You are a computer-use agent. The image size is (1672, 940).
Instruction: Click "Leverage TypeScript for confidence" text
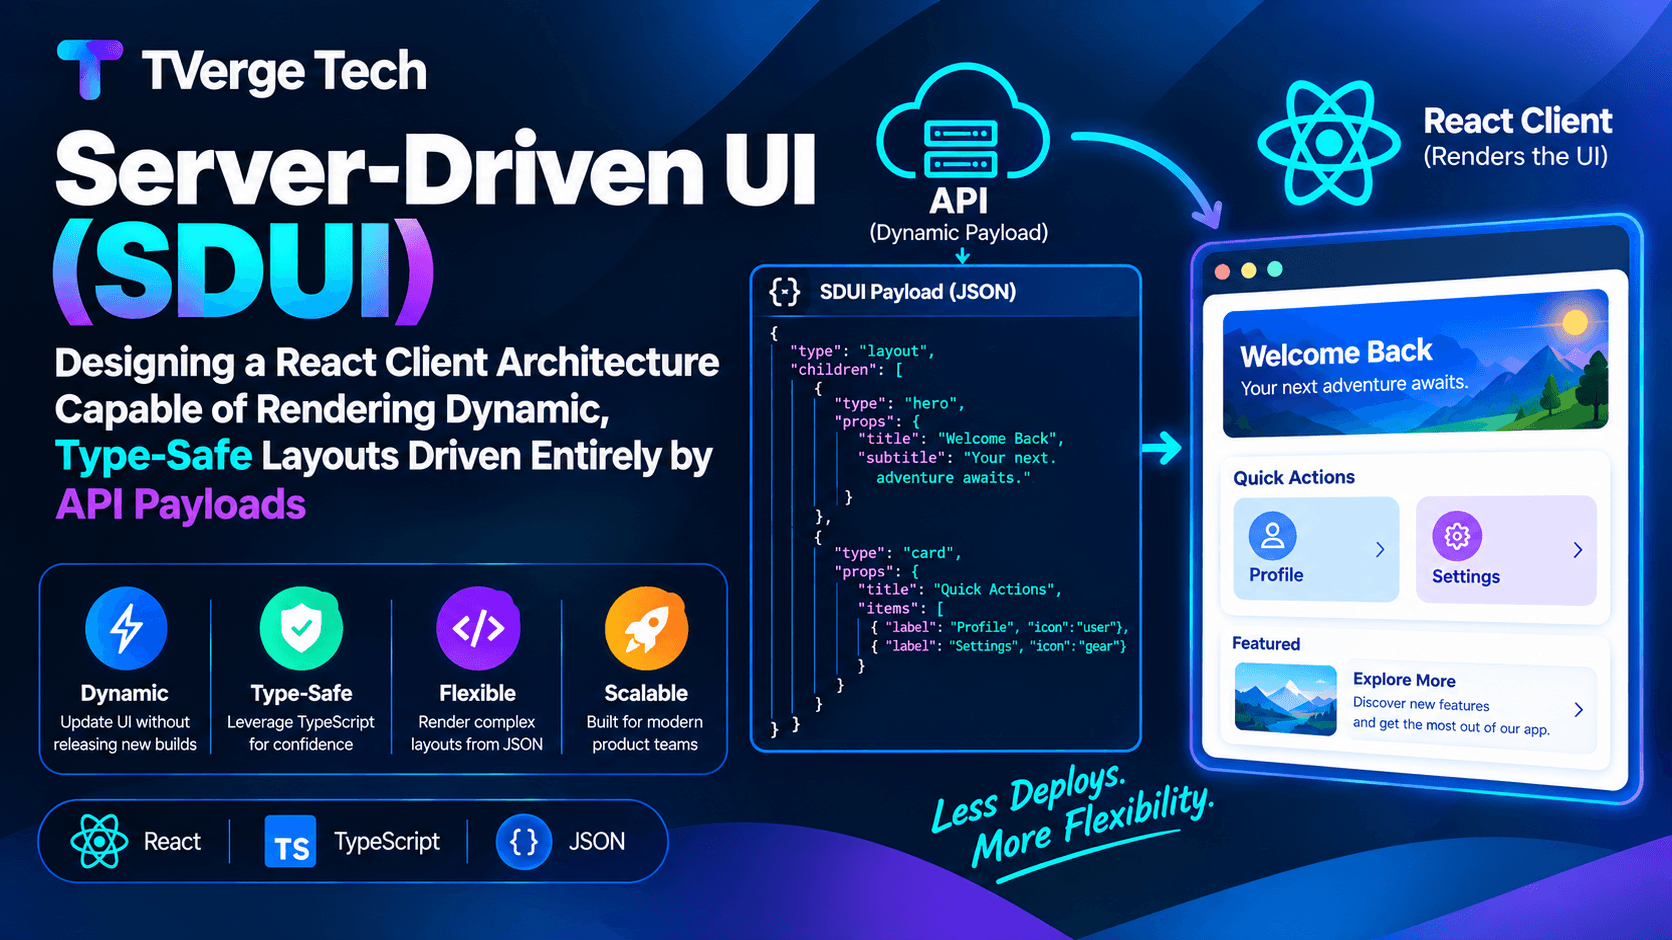[x=301, y=733]
